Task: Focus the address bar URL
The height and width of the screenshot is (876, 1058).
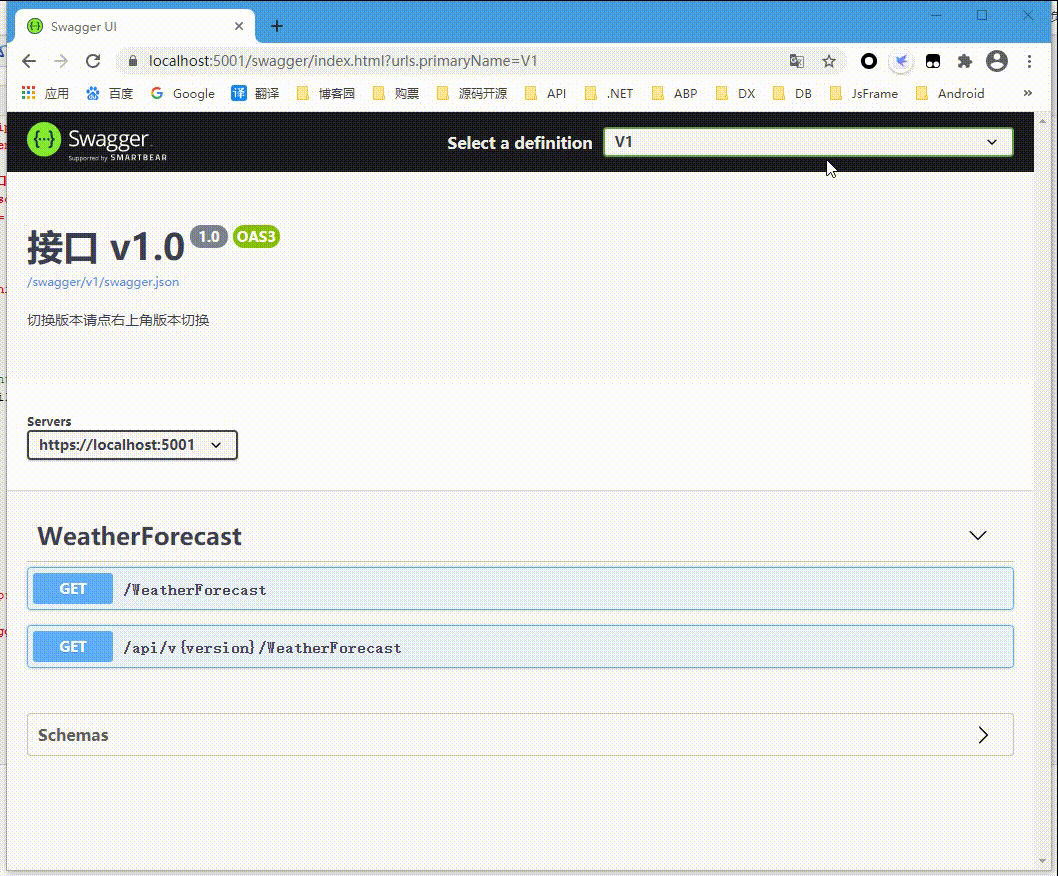Action: (x=343, y=61)
